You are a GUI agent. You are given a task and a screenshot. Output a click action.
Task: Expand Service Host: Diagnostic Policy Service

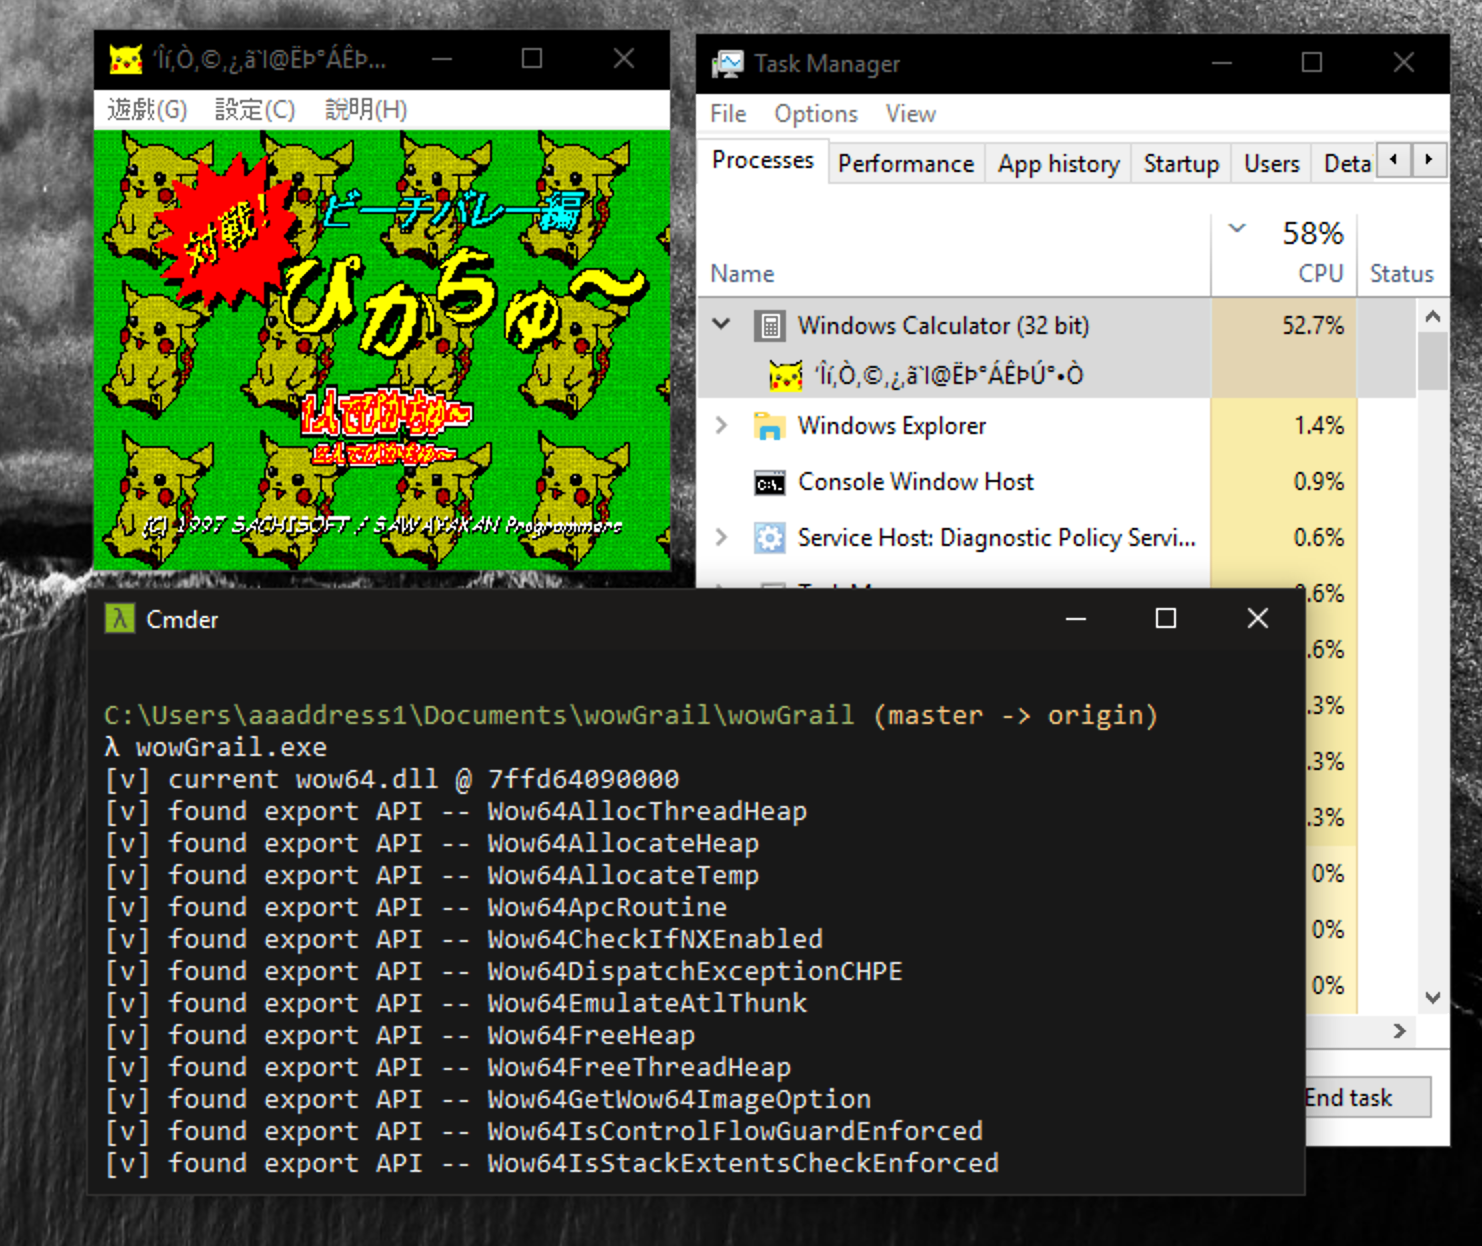[721, 537]
